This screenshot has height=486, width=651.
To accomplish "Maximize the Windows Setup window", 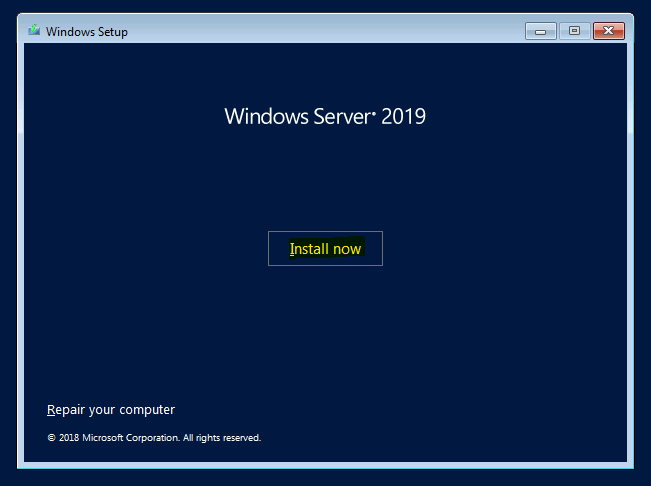I will pos(575,31).
